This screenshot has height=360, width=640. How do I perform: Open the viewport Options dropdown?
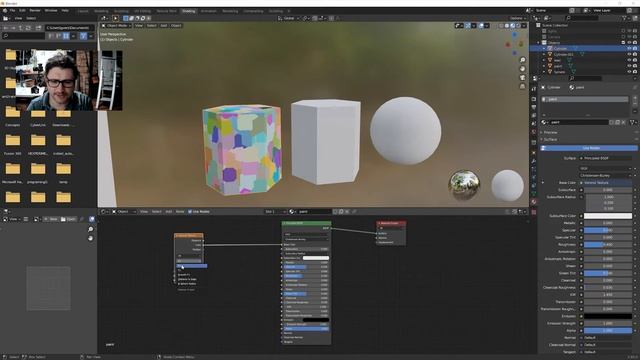pyautogui.click(x=518, y=18)
